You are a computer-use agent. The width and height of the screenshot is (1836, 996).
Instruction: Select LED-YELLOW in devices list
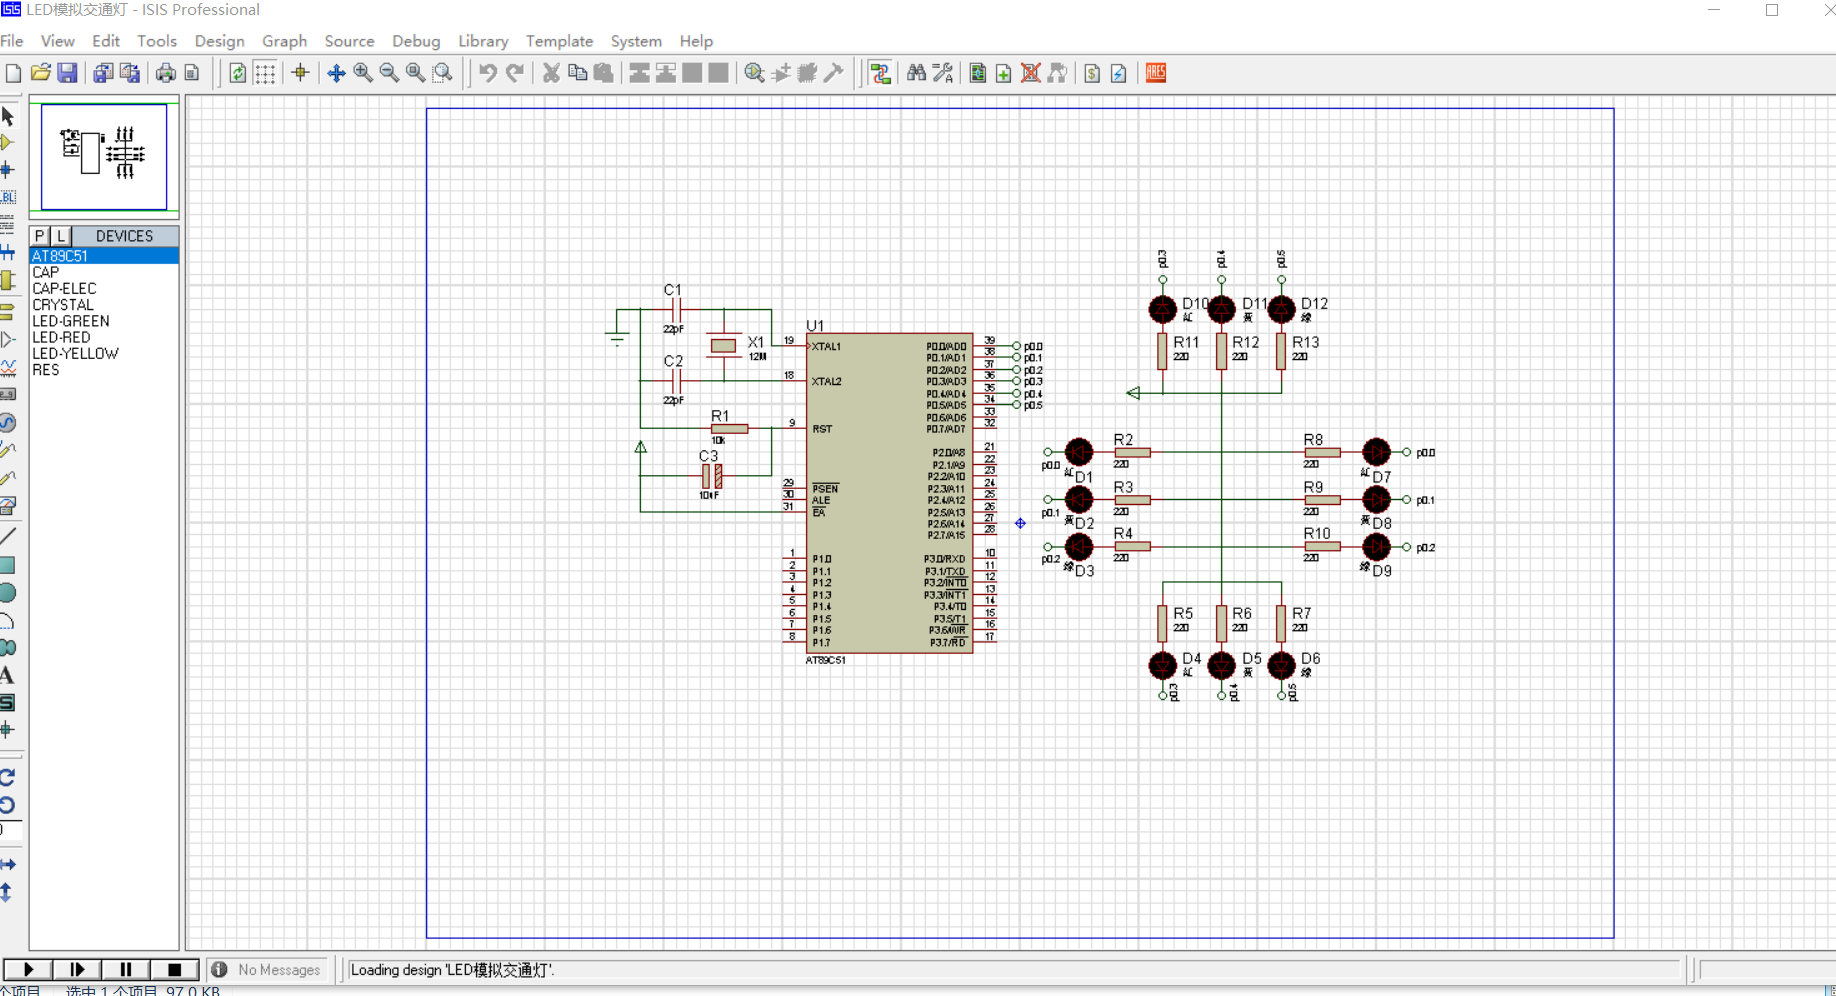click(75, 354)
